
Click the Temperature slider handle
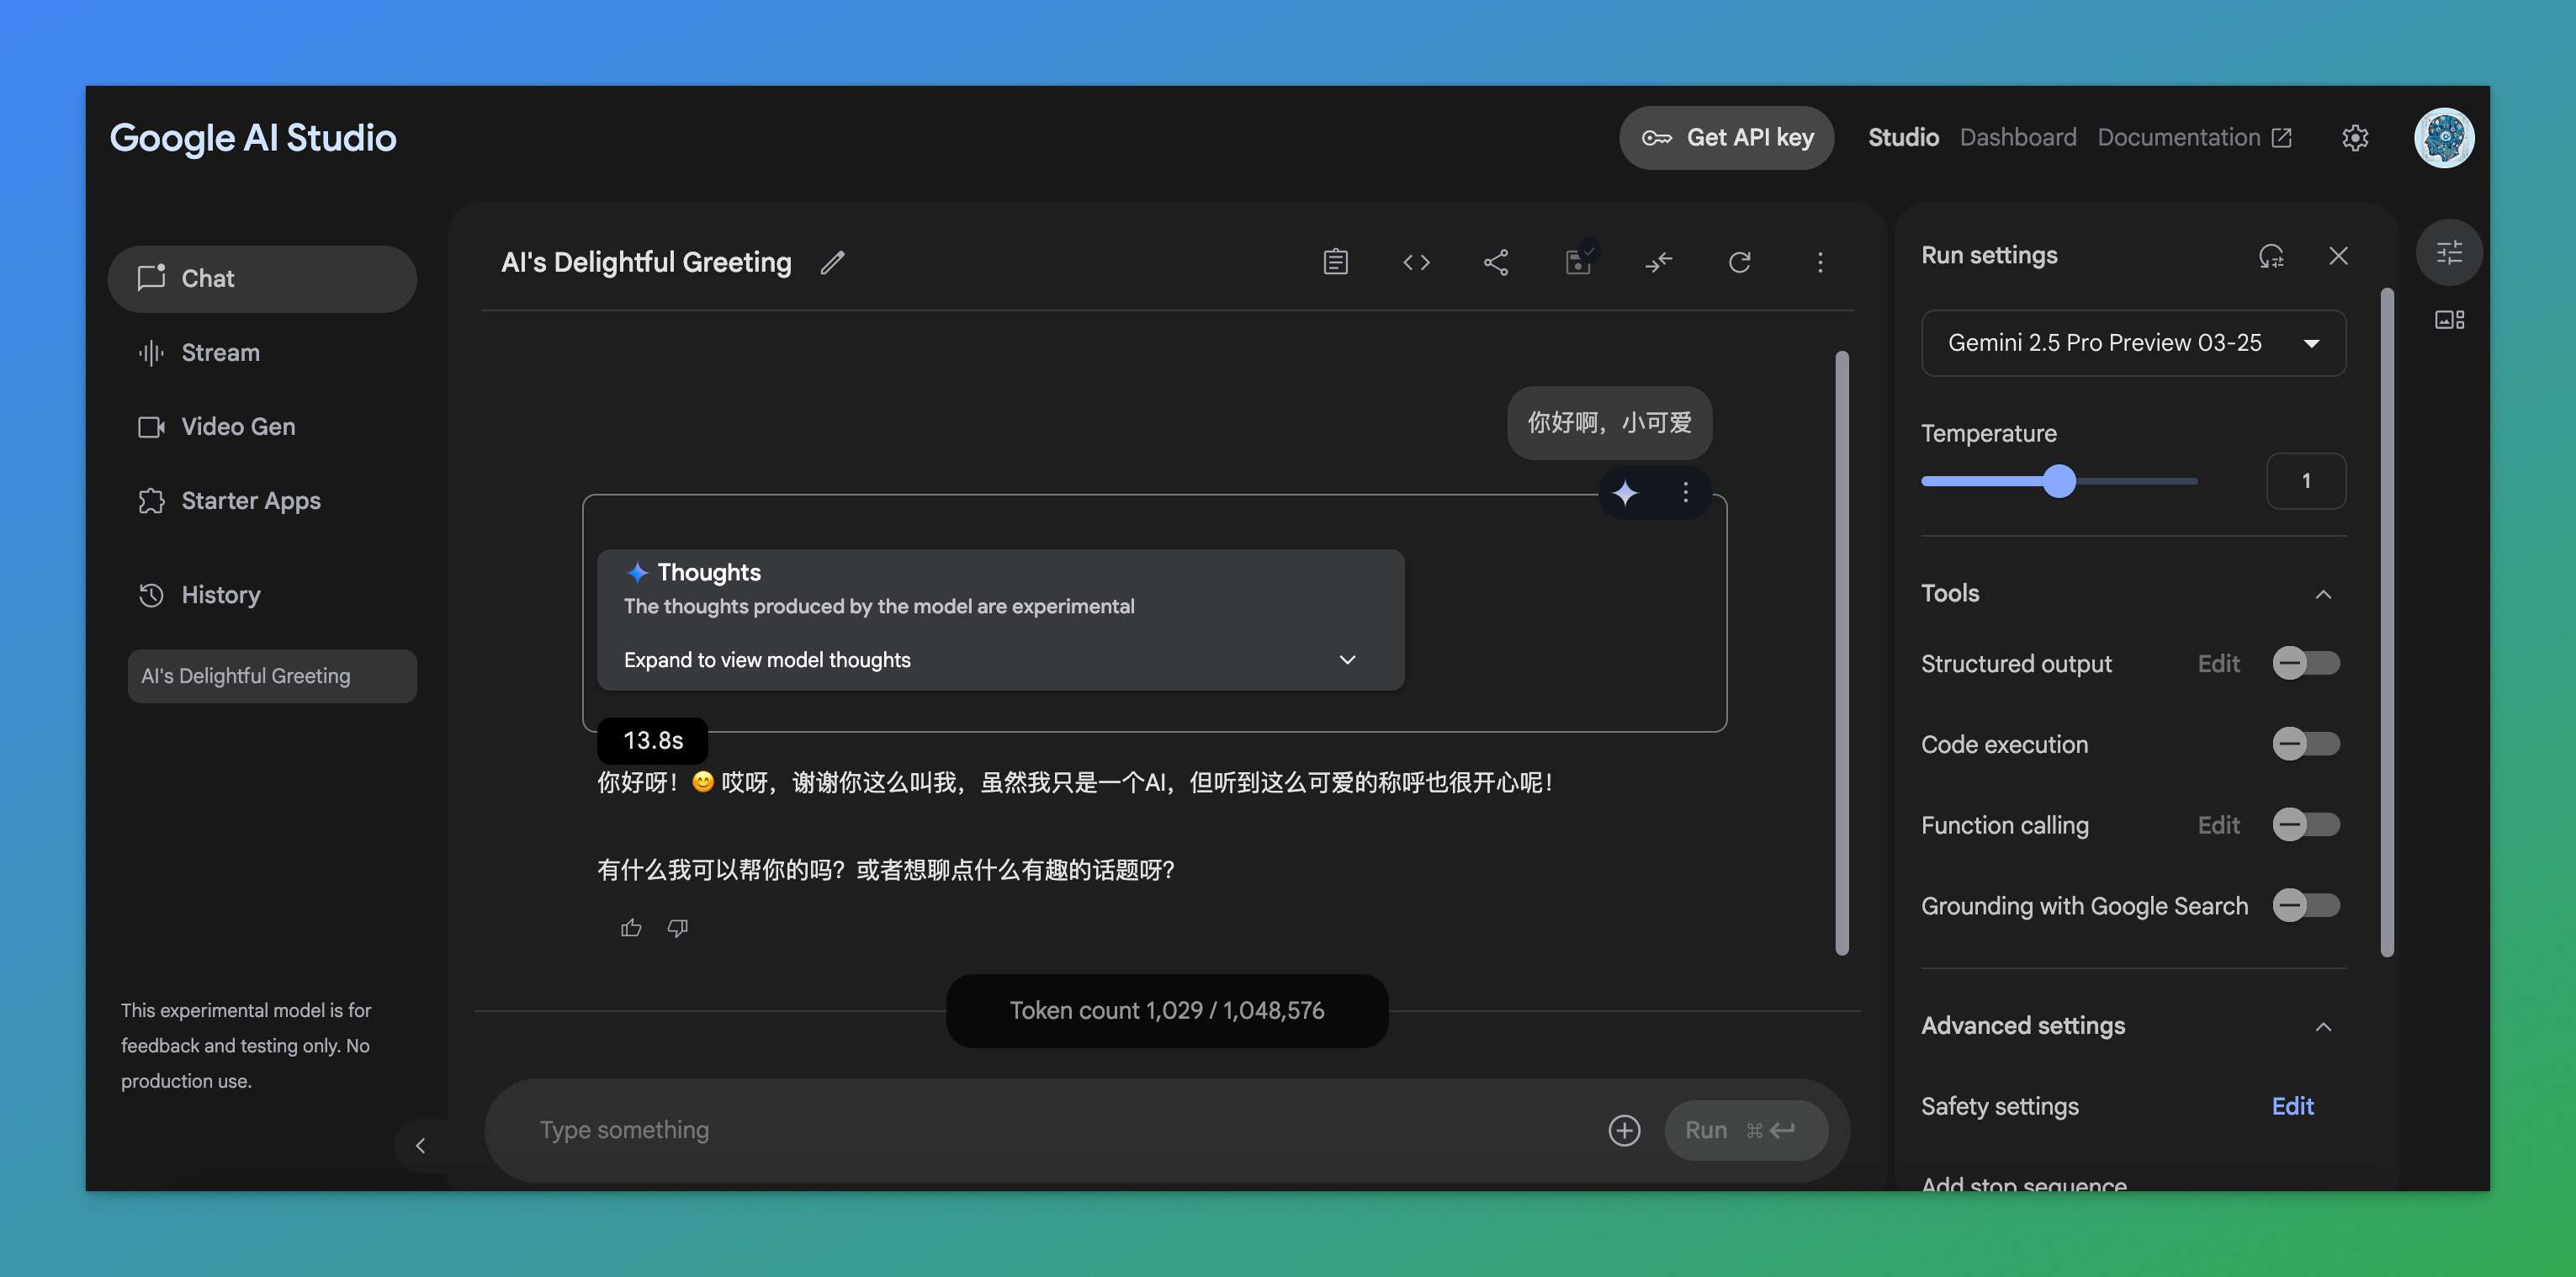2059,481
